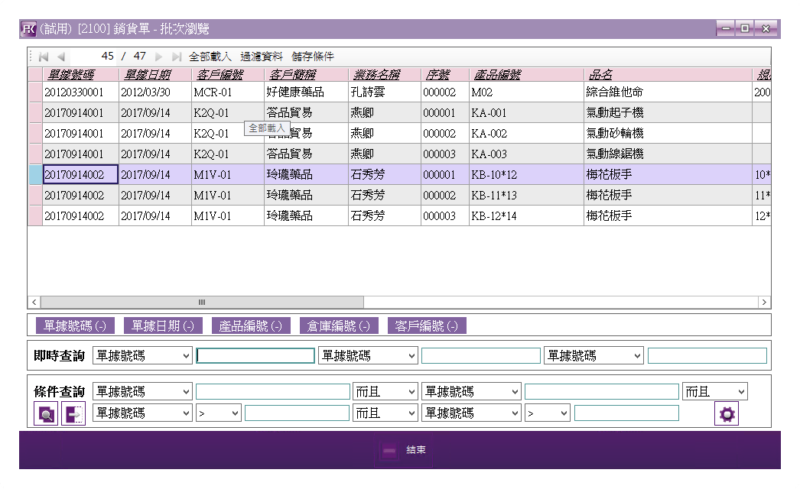This screenshot has width=800, height=489.
Task: Select cell 氣動砂輪機
Action: (668, 133)
